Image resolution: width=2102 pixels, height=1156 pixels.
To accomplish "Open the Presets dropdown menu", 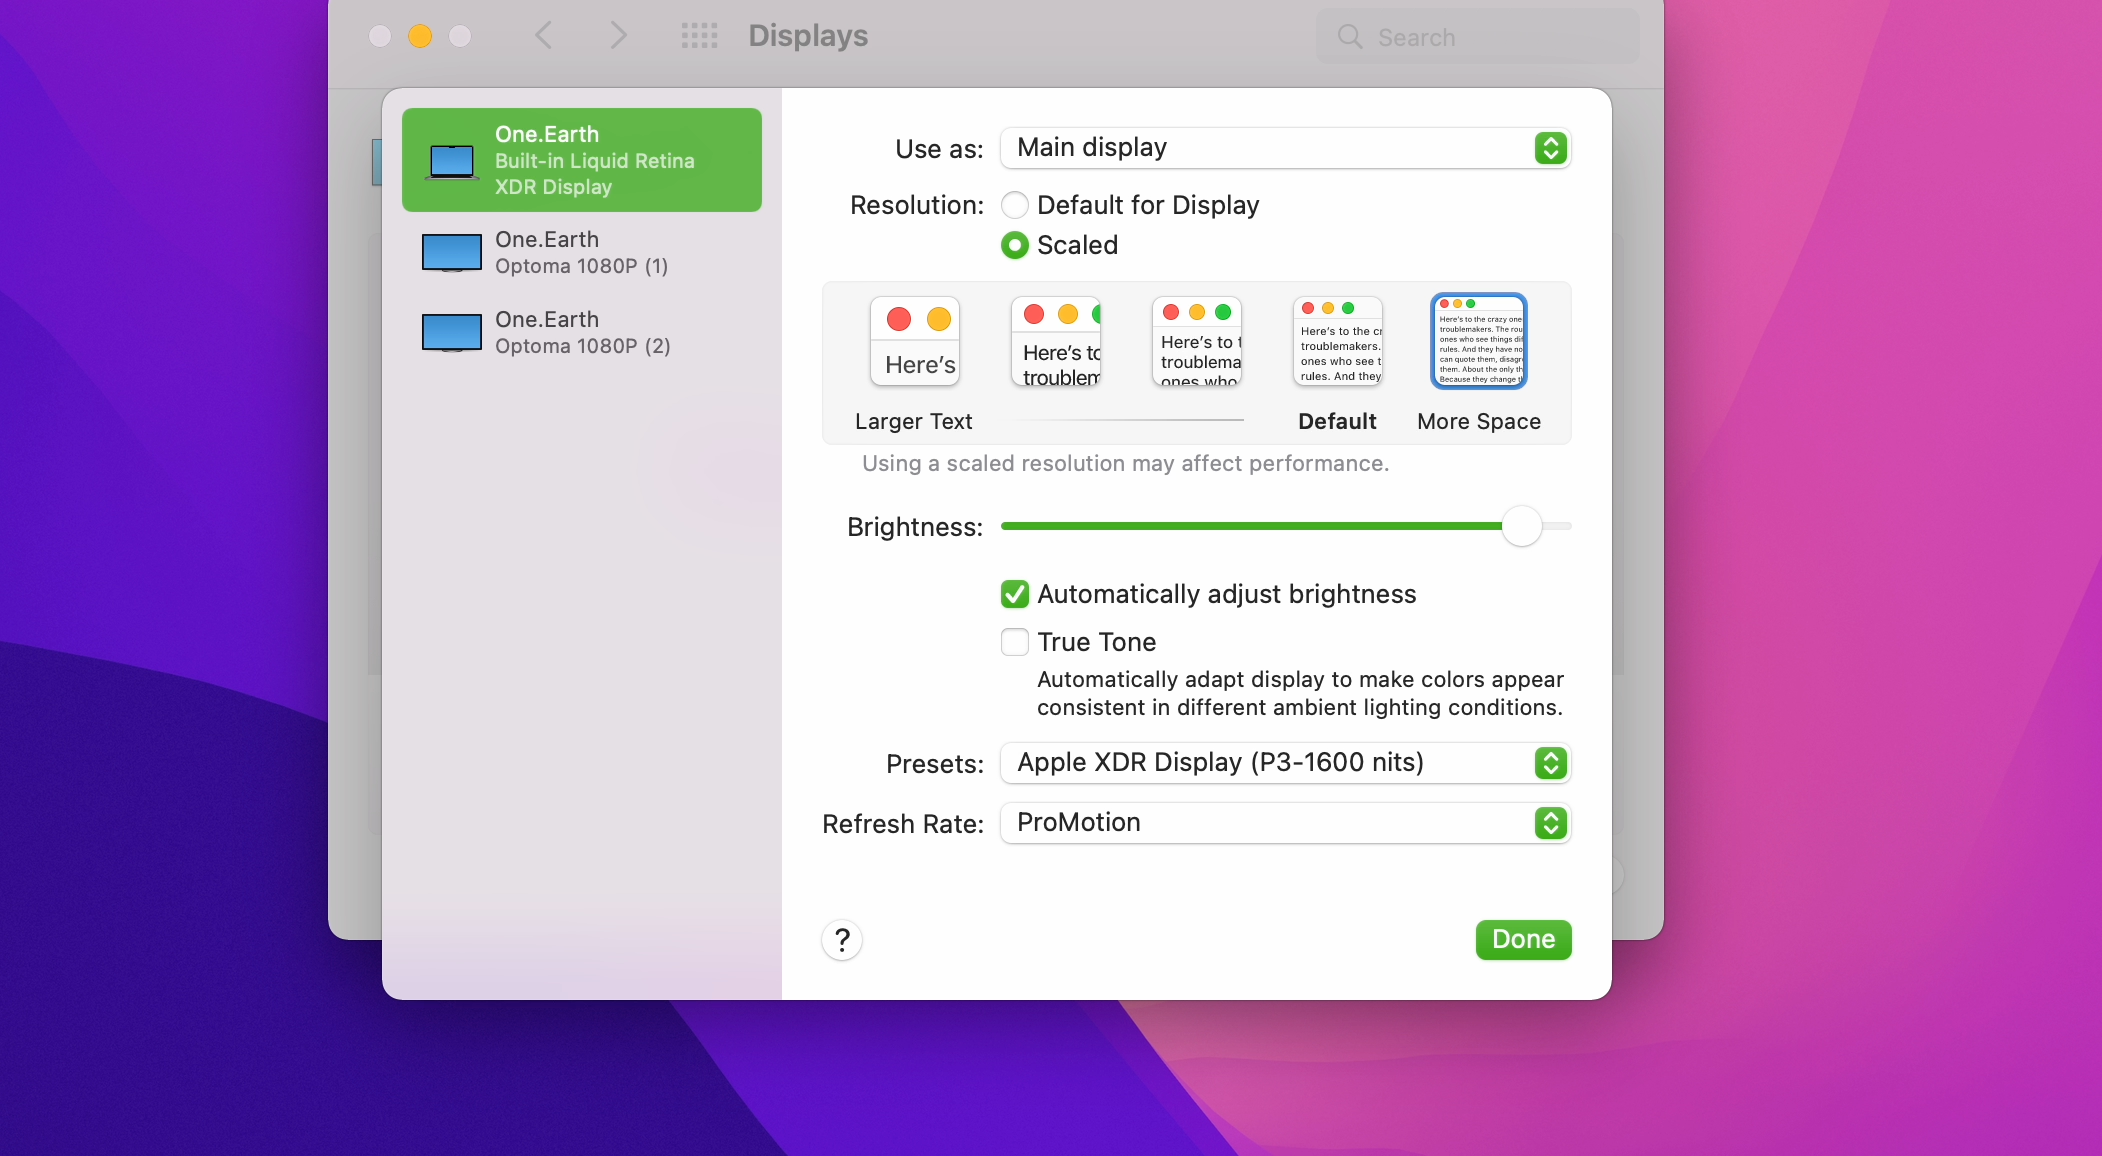I will pos(1285,763).
